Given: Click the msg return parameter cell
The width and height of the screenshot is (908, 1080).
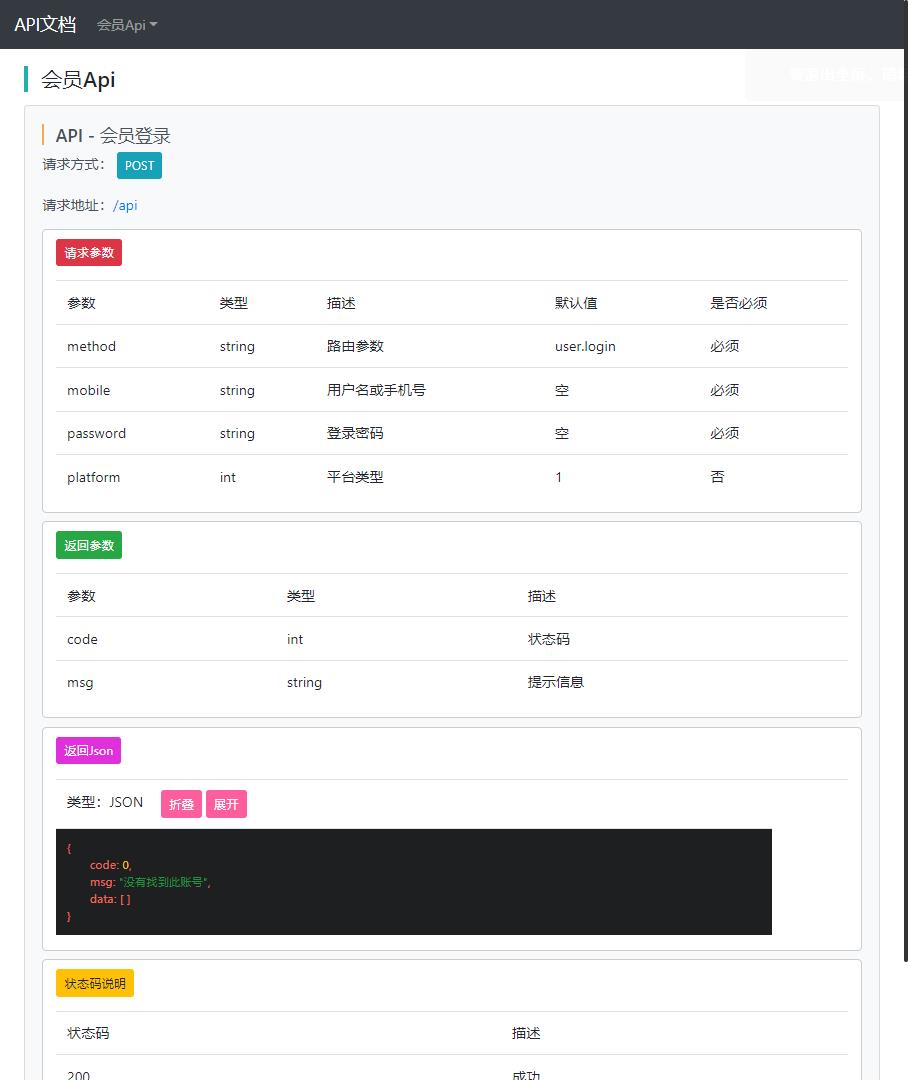Looking at the screenshot, I should pyautogui.click(x=80, y=683).
